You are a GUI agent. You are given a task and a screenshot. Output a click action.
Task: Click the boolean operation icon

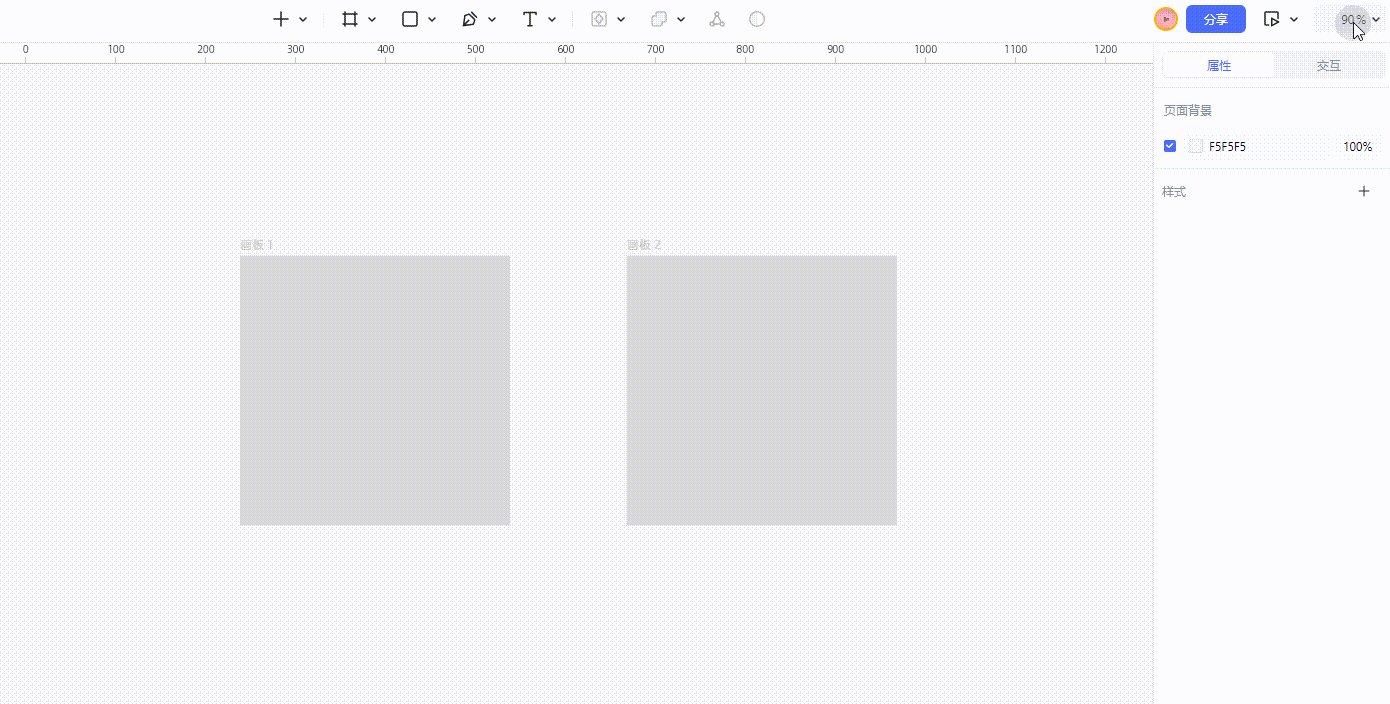658,19
